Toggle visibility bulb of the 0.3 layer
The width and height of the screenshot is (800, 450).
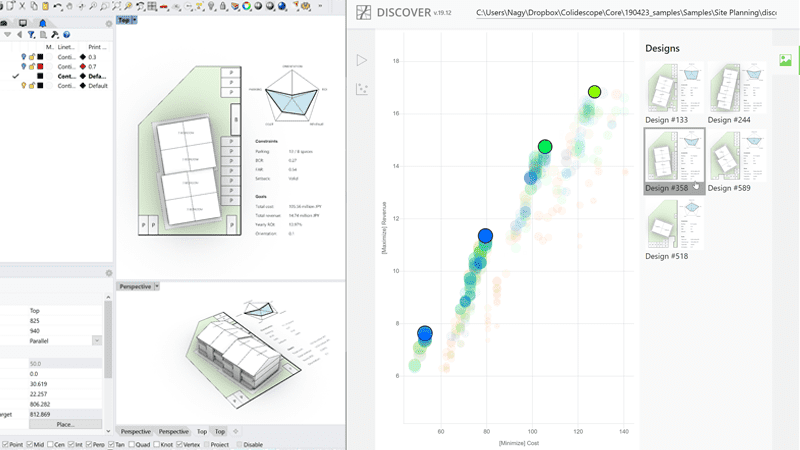click(23, 57)
